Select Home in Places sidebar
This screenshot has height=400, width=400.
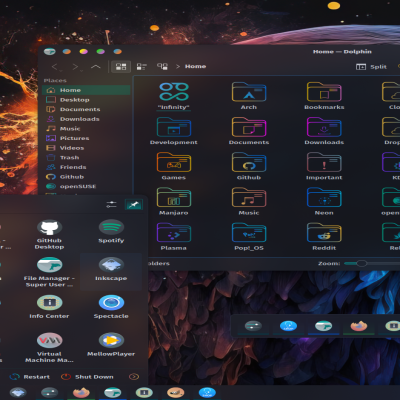pos(86,90)
